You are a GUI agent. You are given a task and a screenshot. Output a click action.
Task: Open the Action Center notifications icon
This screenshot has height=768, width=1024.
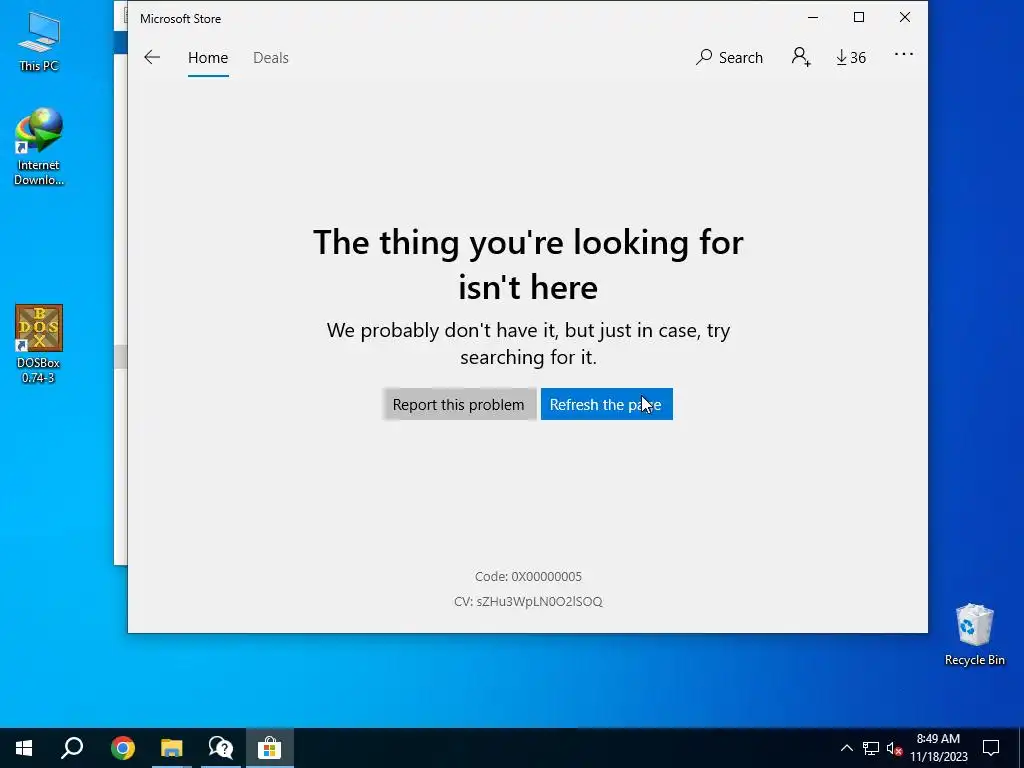pos(991,748)
